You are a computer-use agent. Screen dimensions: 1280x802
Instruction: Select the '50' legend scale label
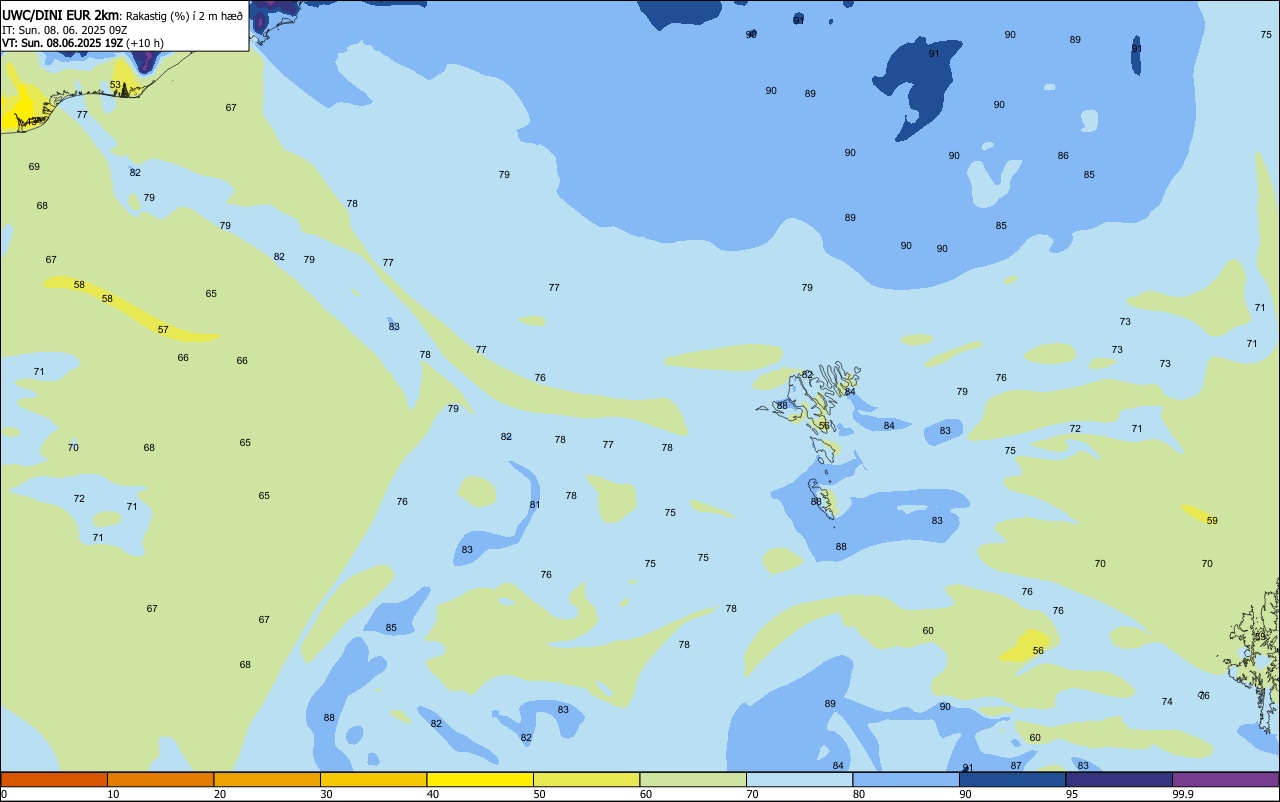[x=539, y=794]
